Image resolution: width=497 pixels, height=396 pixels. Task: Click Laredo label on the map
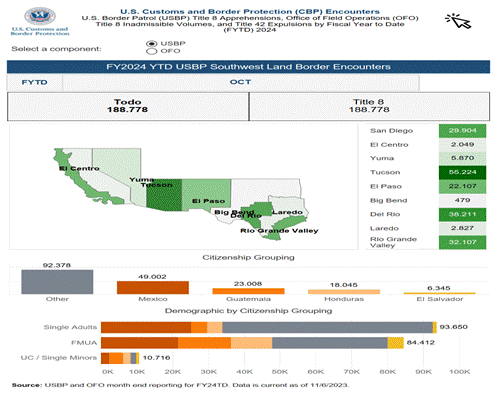pos(287,212)
